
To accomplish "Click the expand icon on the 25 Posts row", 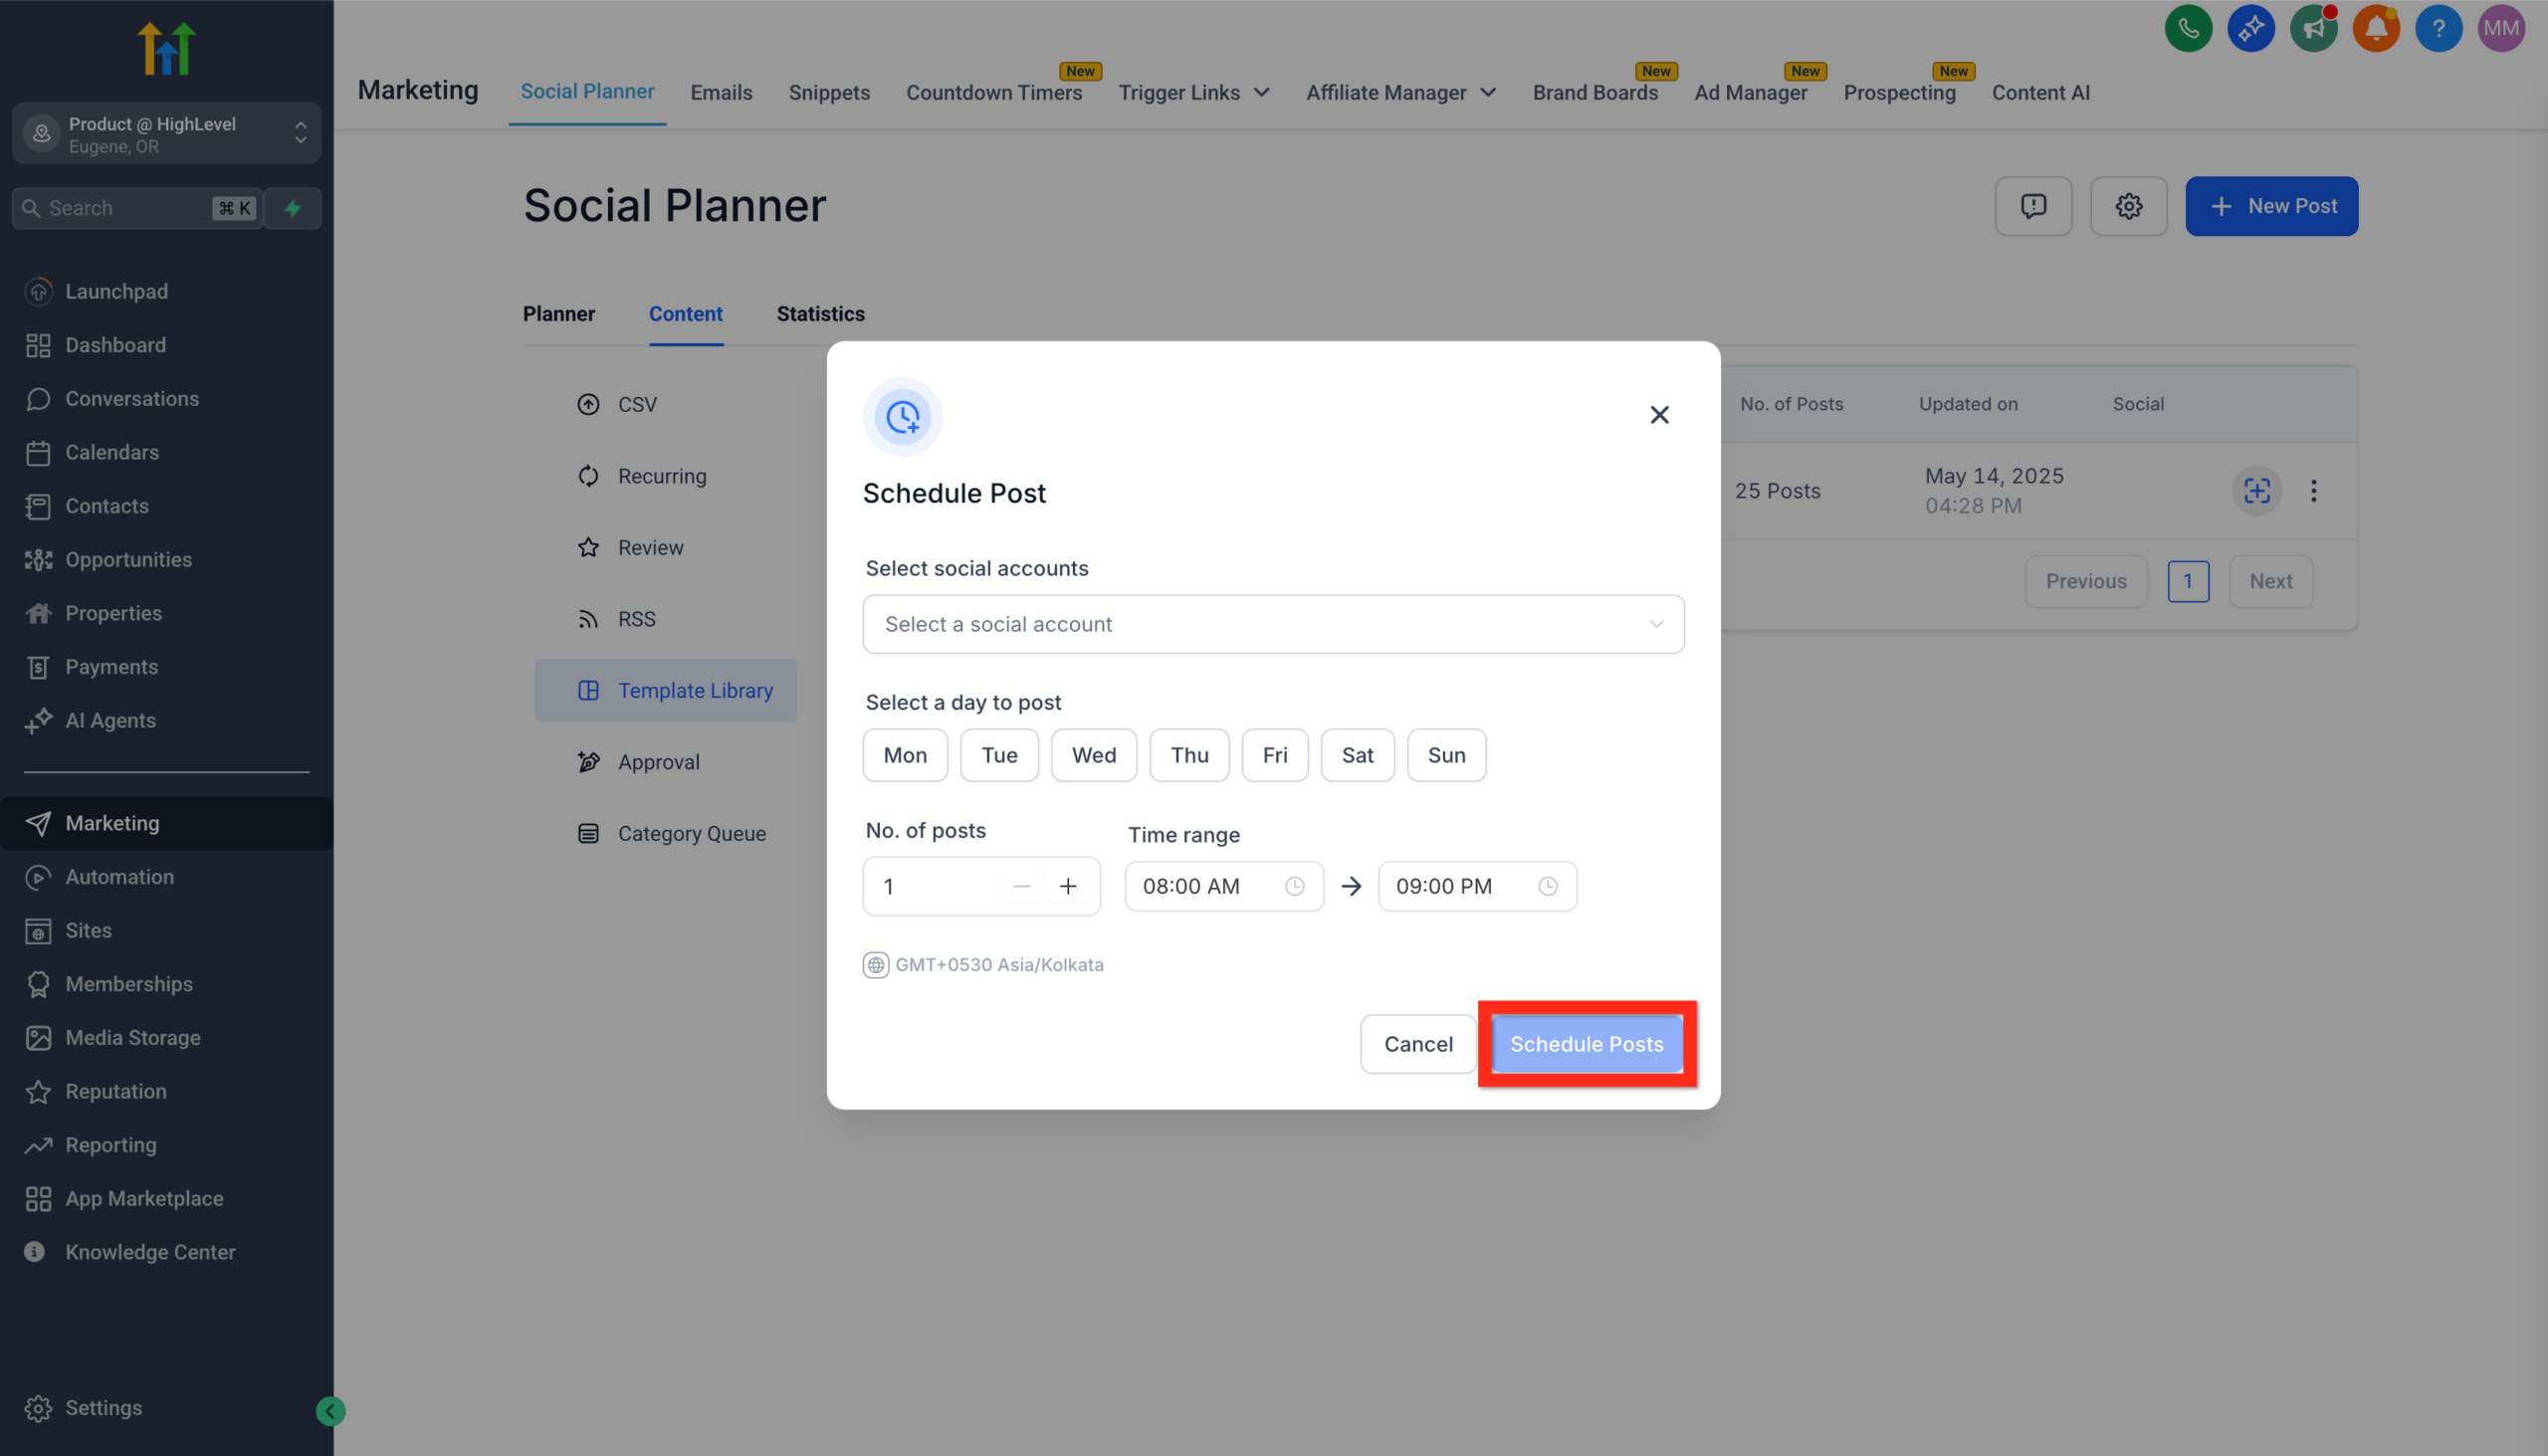I will [x=2256, y=491].
